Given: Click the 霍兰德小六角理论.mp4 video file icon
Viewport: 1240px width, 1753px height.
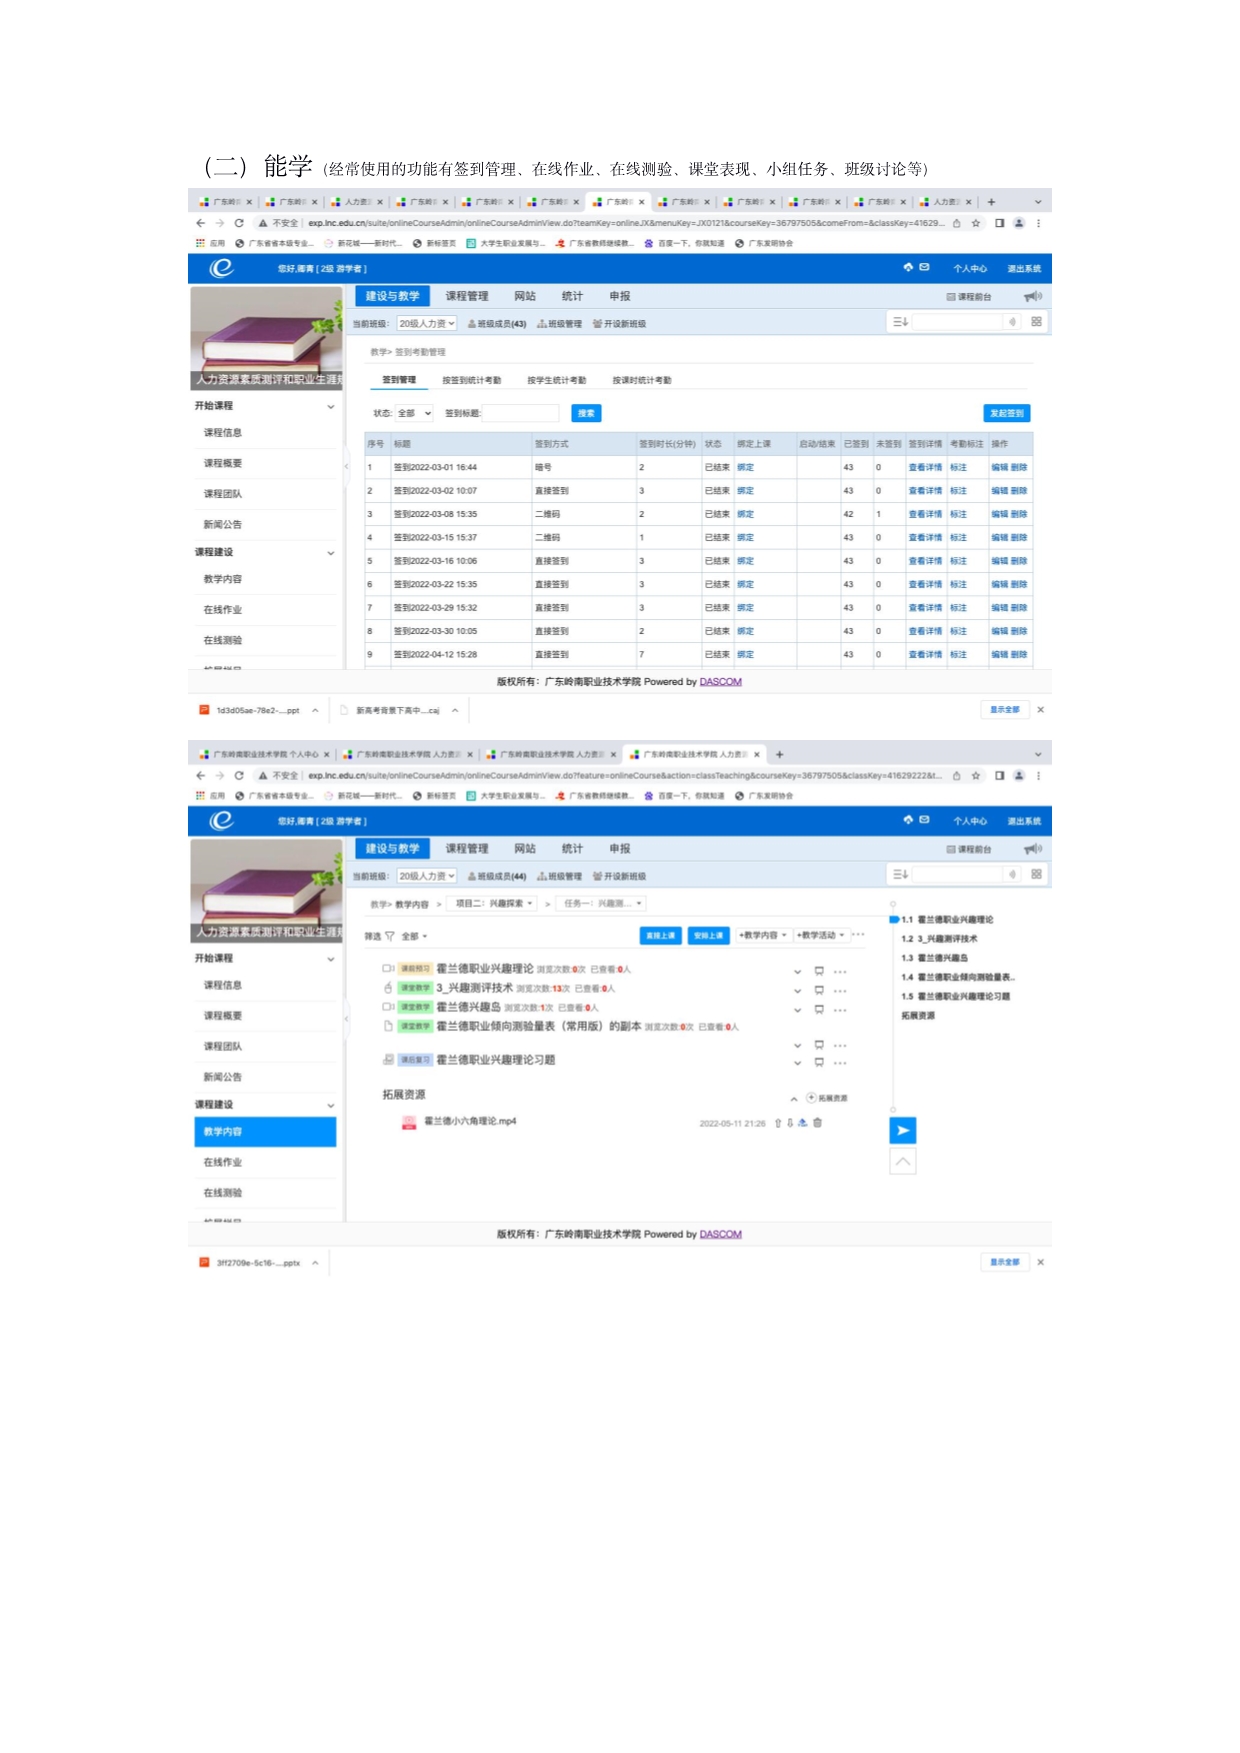Looking at the screenshot, I should coord(409,1122).
